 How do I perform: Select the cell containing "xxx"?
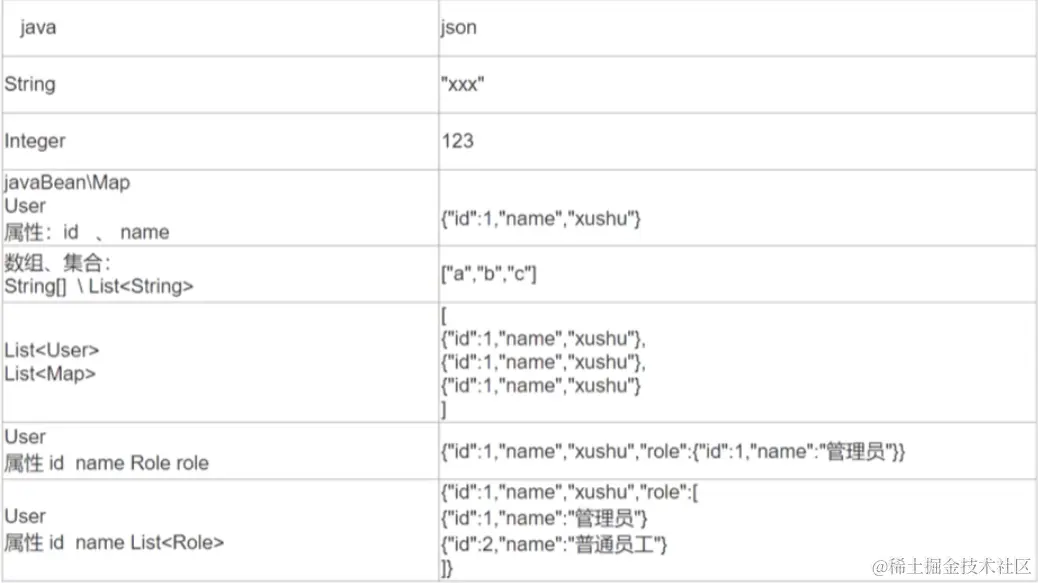coord(462,85)
